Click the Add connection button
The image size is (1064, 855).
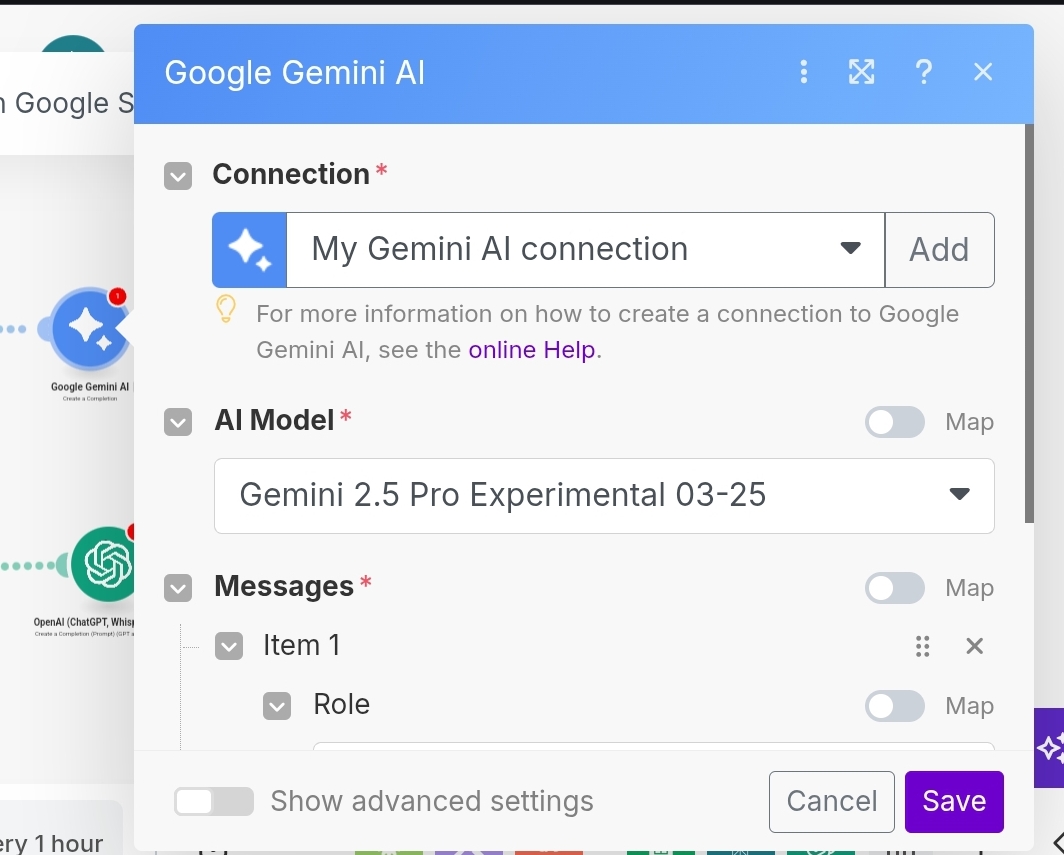coord(940,250)
